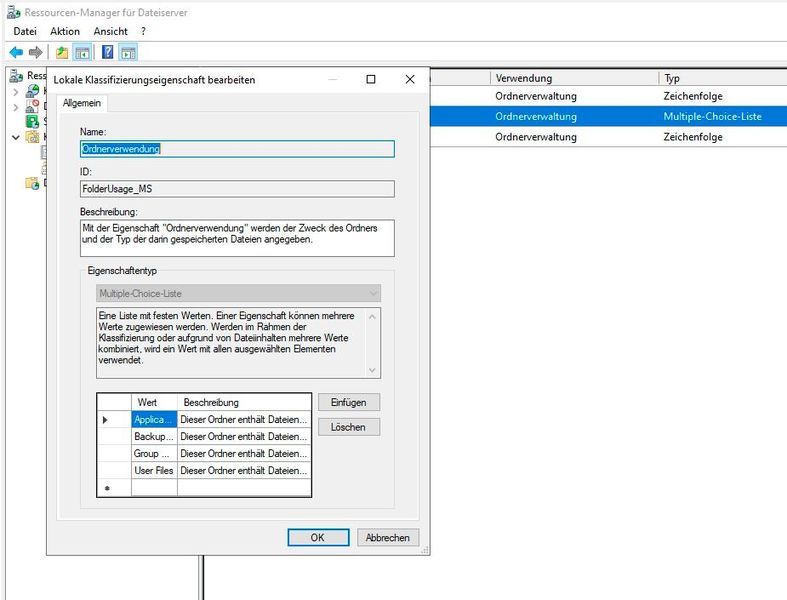The image size is (787, 600).
Task: Select the file screening management tree icon
Action: tap(32, 106)
